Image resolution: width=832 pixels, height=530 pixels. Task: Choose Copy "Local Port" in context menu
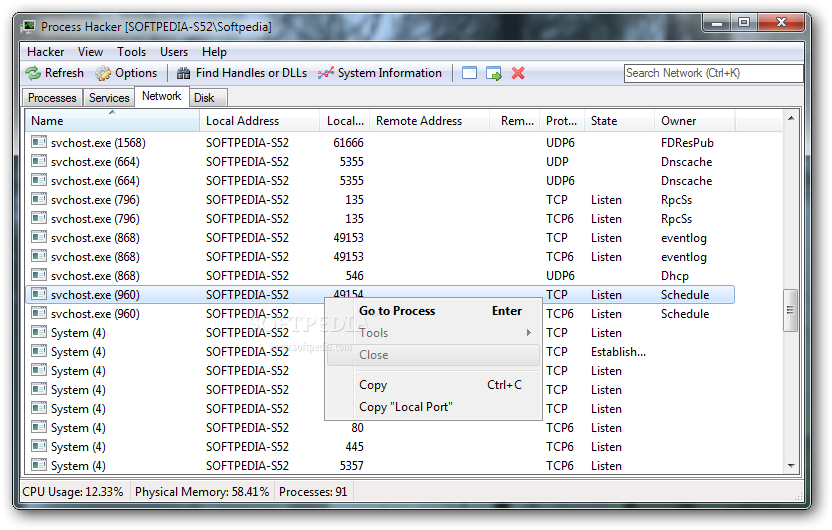[x=433, y=407]
